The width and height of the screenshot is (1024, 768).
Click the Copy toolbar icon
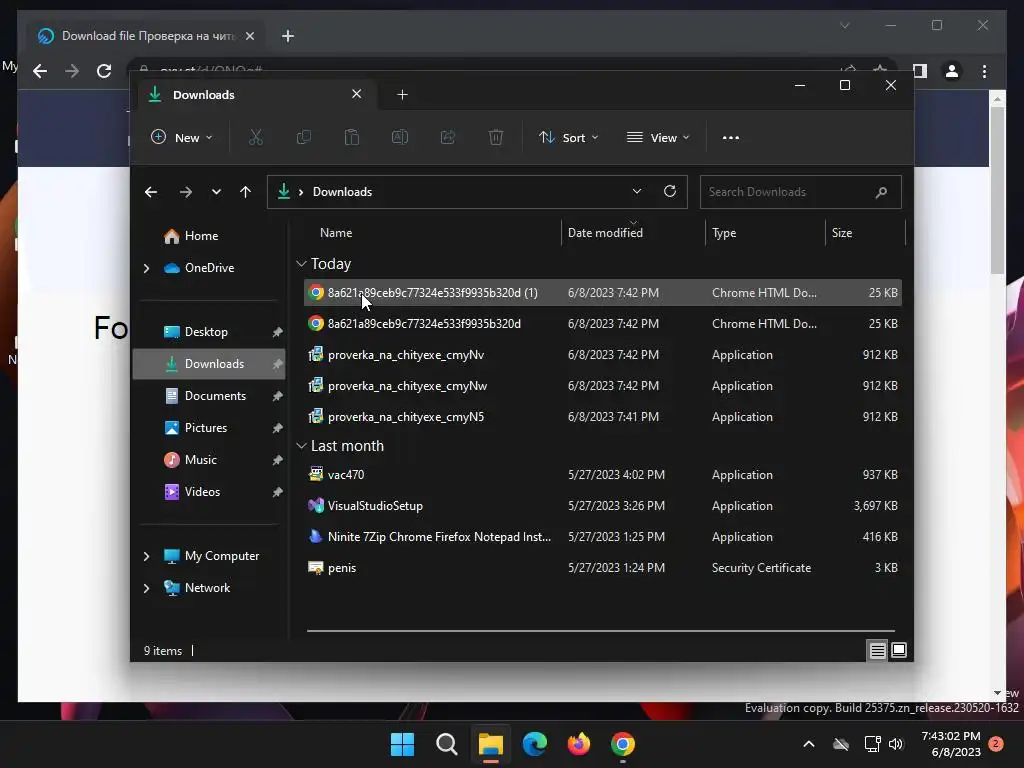pyautogui.click(x=304, y=138)
